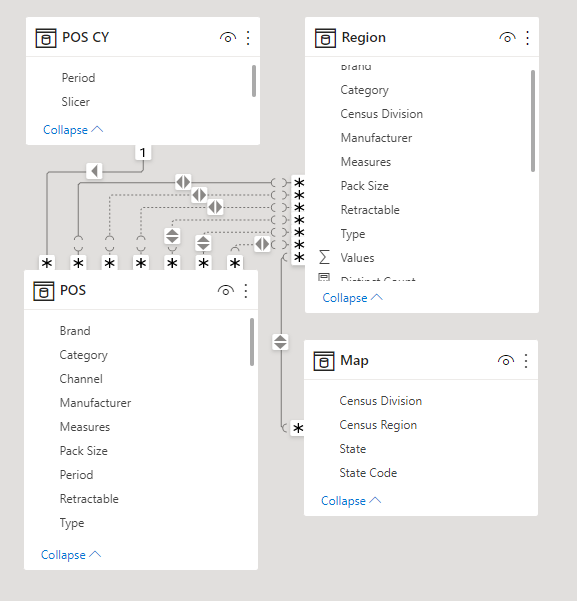The height and width of the screenshot is (601, 577).
Task: Select Type field in POS table
Action: point(72,523)
